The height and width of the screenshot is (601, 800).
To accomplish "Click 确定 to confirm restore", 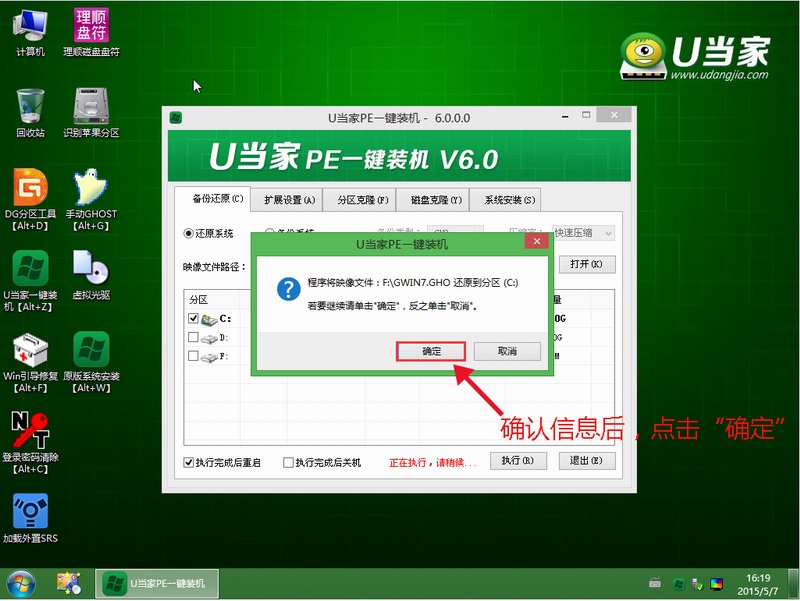I will pyautogui.click(x=431, y=352).
